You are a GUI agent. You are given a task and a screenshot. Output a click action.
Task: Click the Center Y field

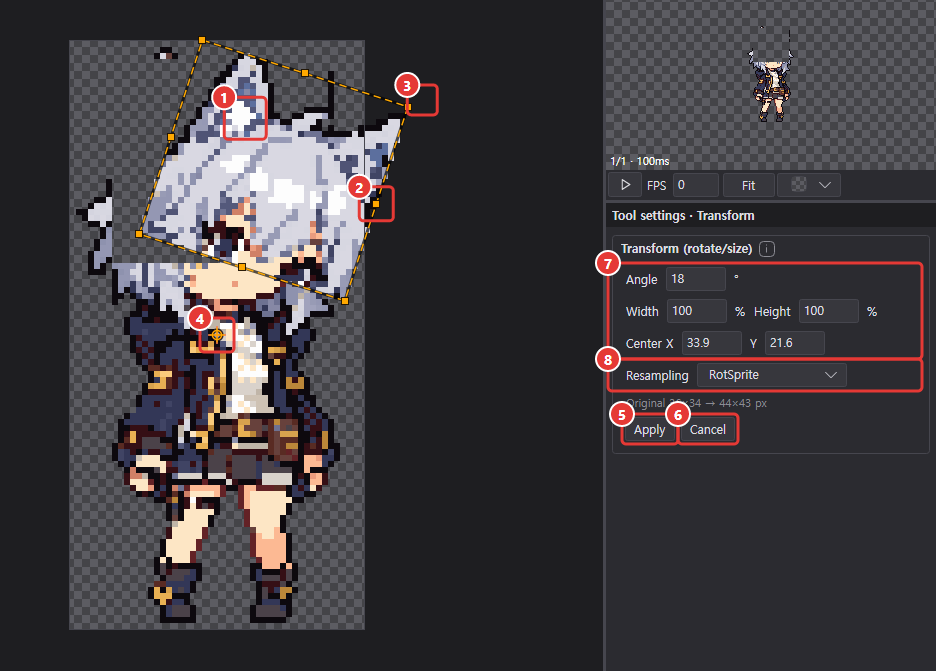pyautogui.click(x=795, y=343)
